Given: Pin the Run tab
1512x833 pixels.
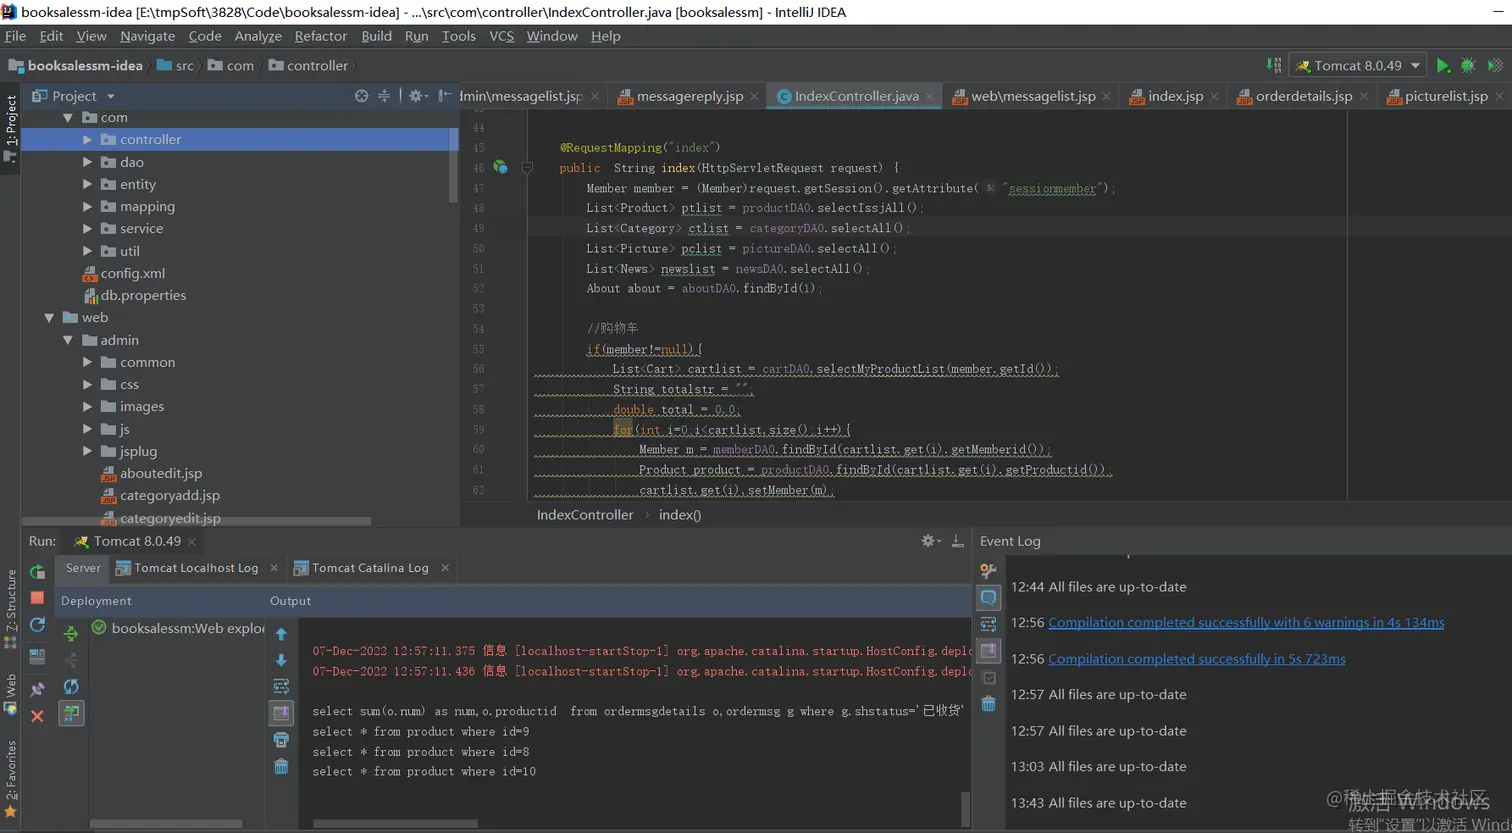Looking at the screenshot, I should 37,689.
